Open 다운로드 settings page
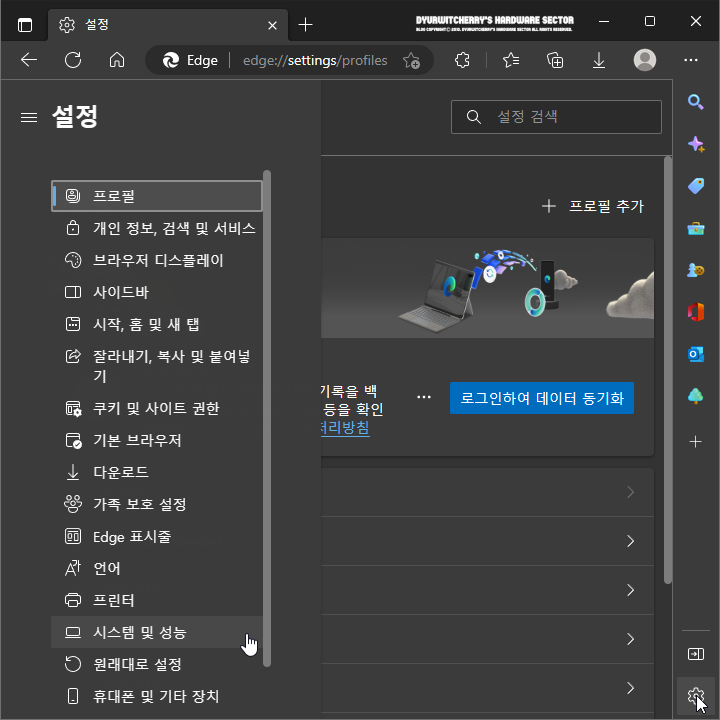This screenshot has width=720, height=720. pos(157,472)
